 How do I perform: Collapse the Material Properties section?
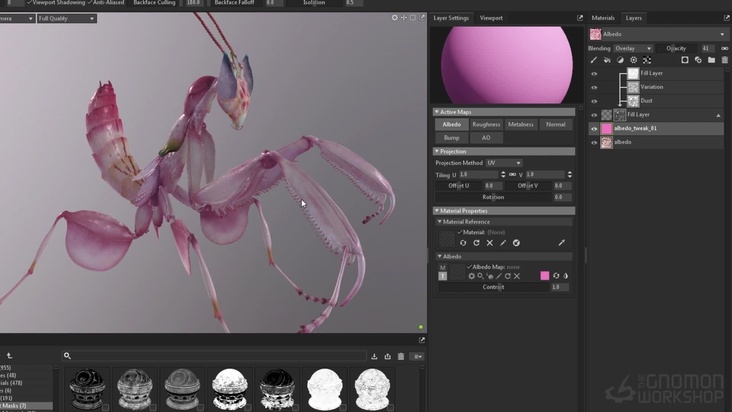tap(438, 211)
